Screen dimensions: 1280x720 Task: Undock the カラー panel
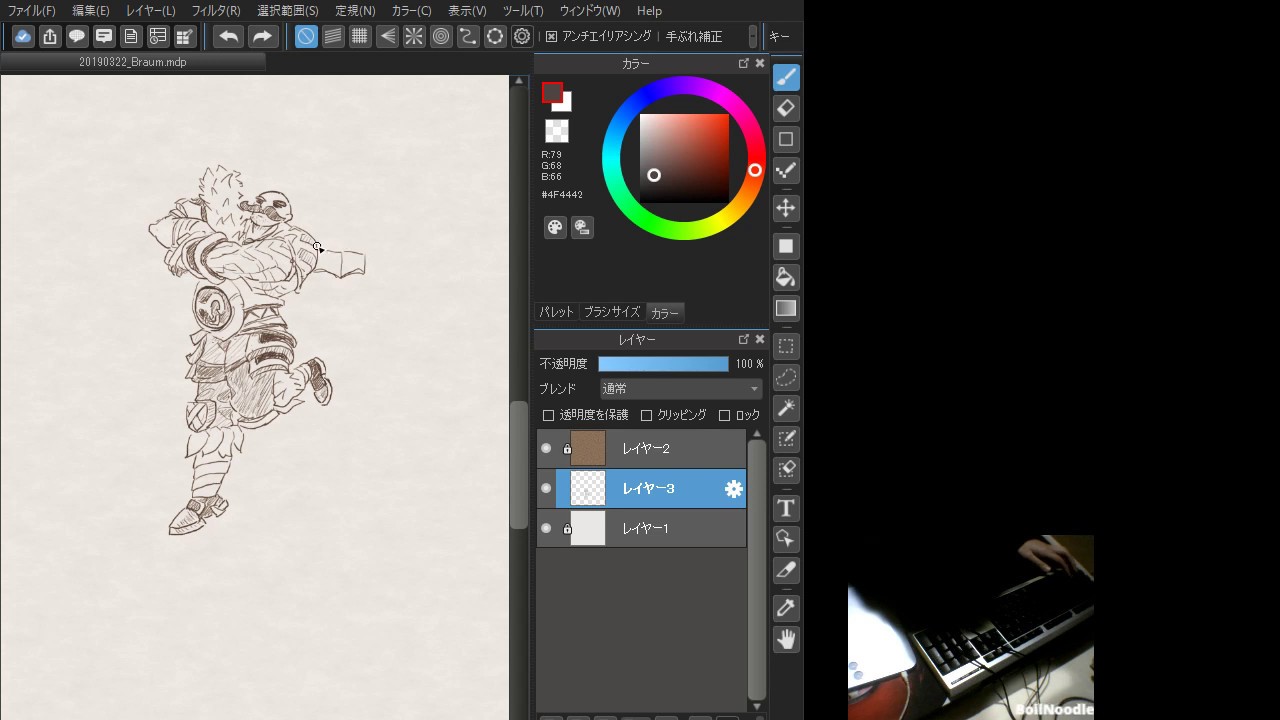[x=744, y=63]
